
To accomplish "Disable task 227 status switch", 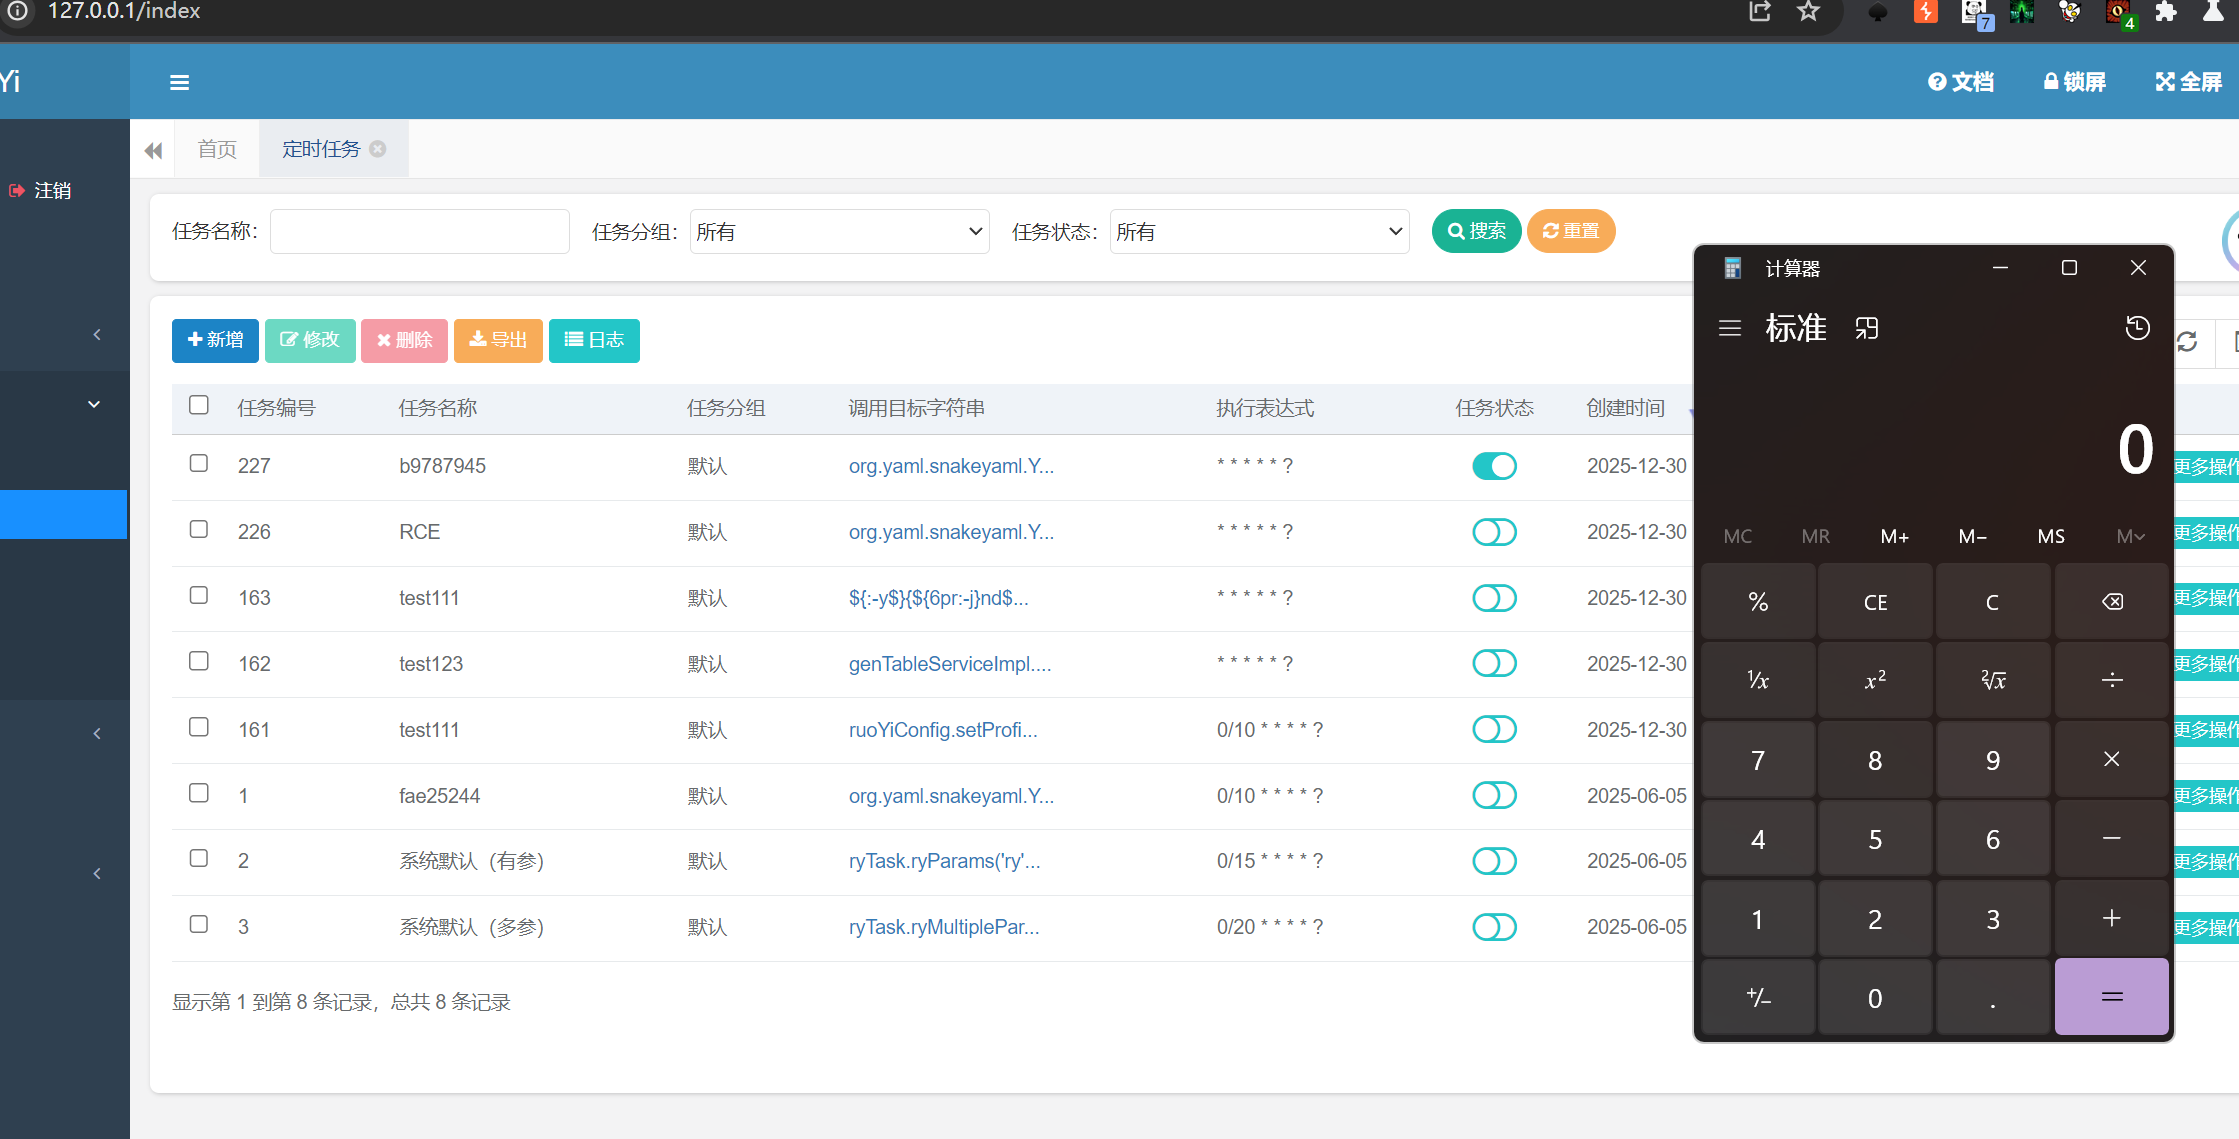I will click(1494, 466).
